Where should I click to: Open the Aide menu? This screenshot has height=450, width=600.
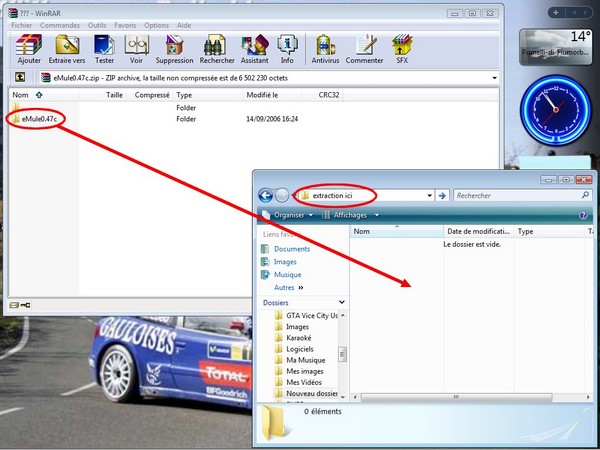point(184,25)
